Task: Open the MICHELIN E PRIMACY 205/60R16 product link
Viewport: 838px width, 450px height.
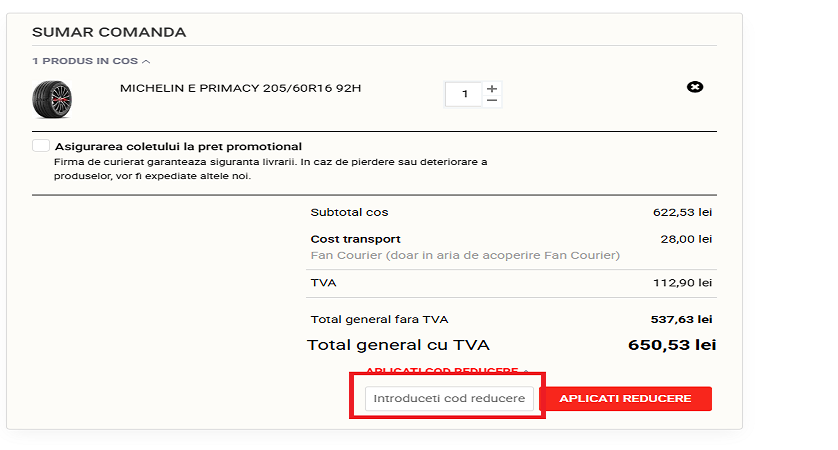Action: 240,88
